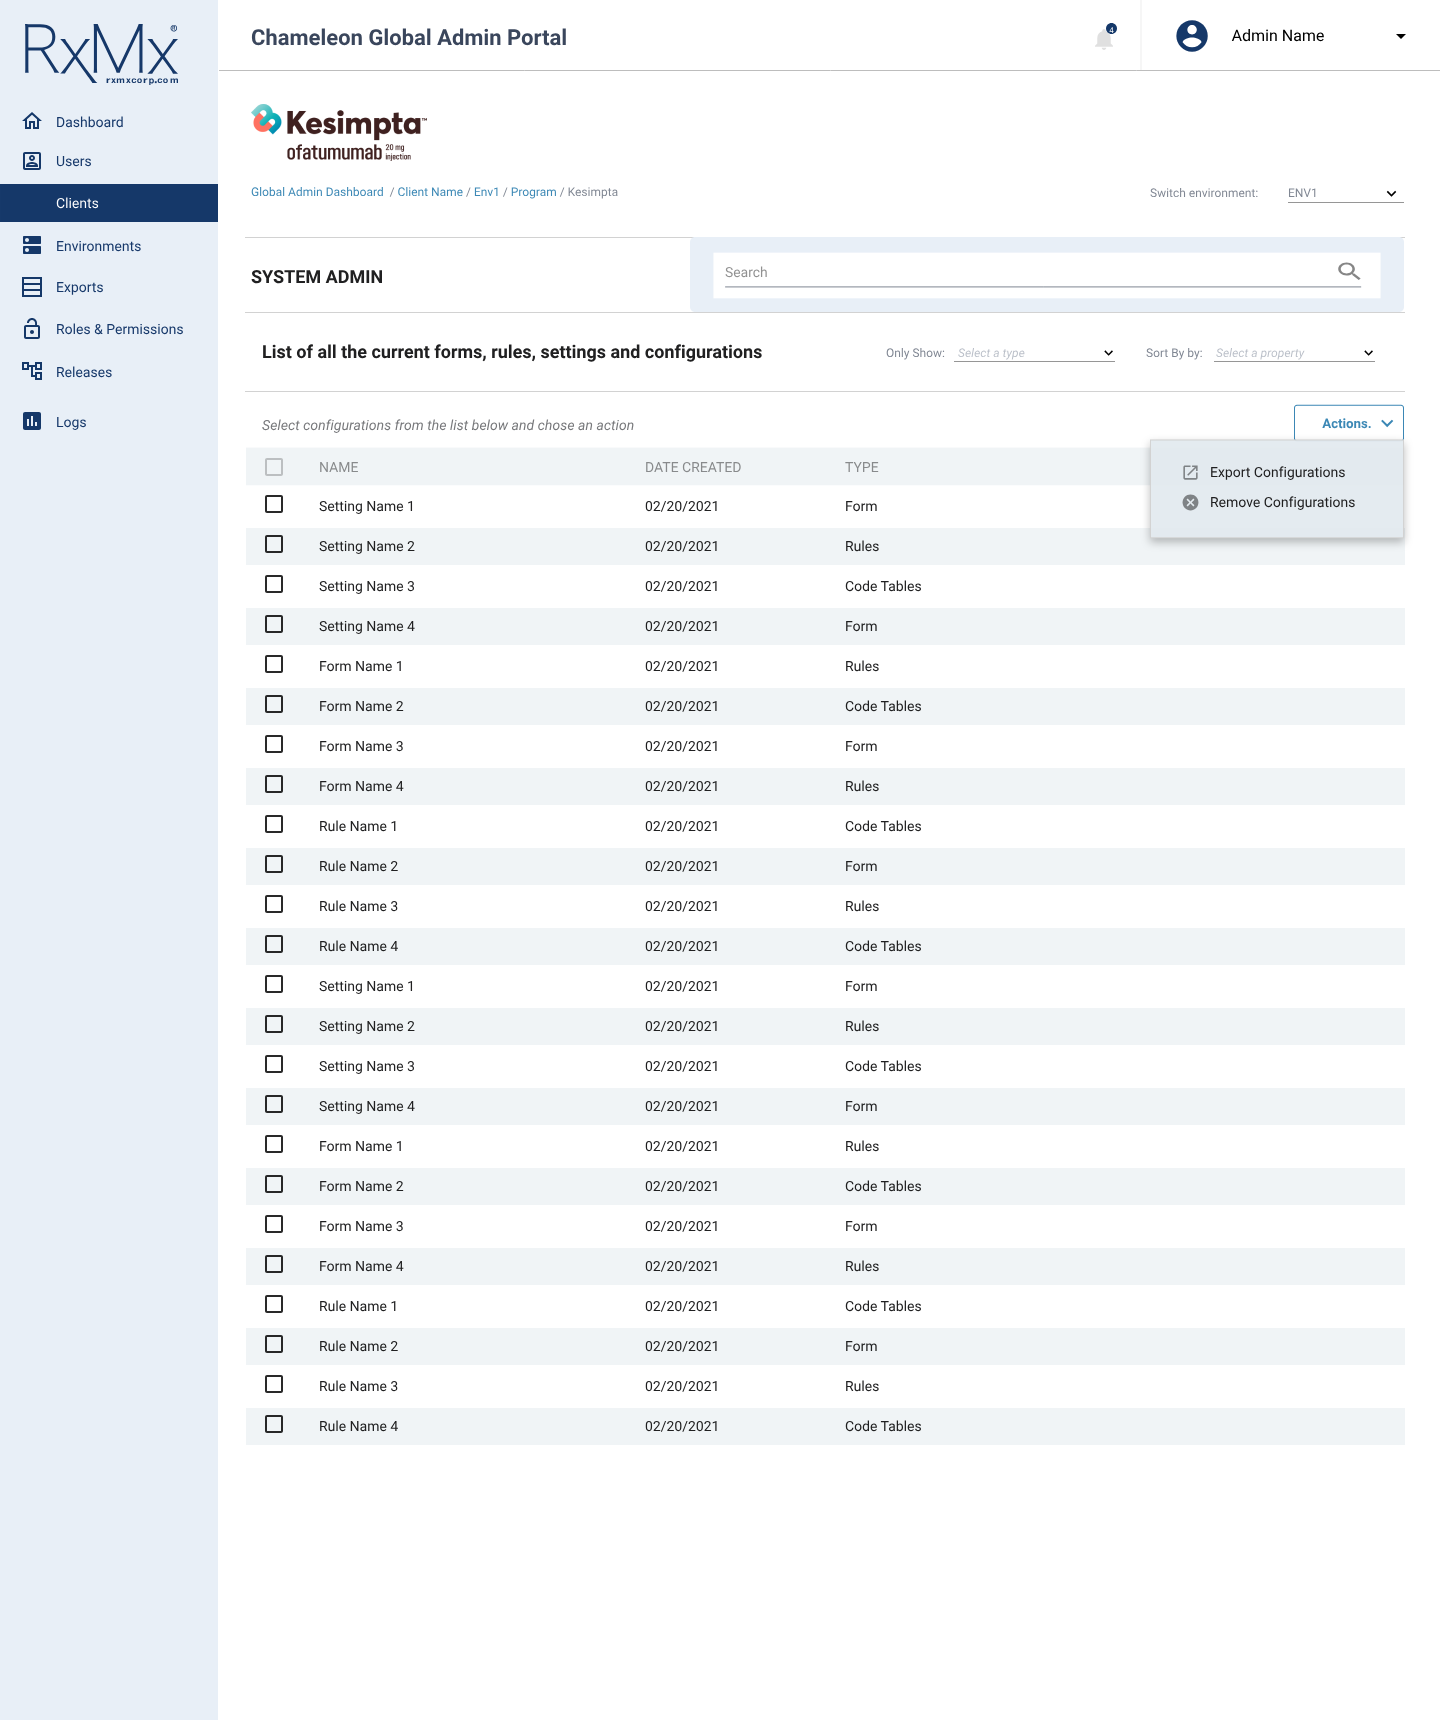Check the last Rule Name 4 row
Image resolution: width=1440 pixels, height=1720 pixels.
pyautogui.click(x=274, y=1424)
